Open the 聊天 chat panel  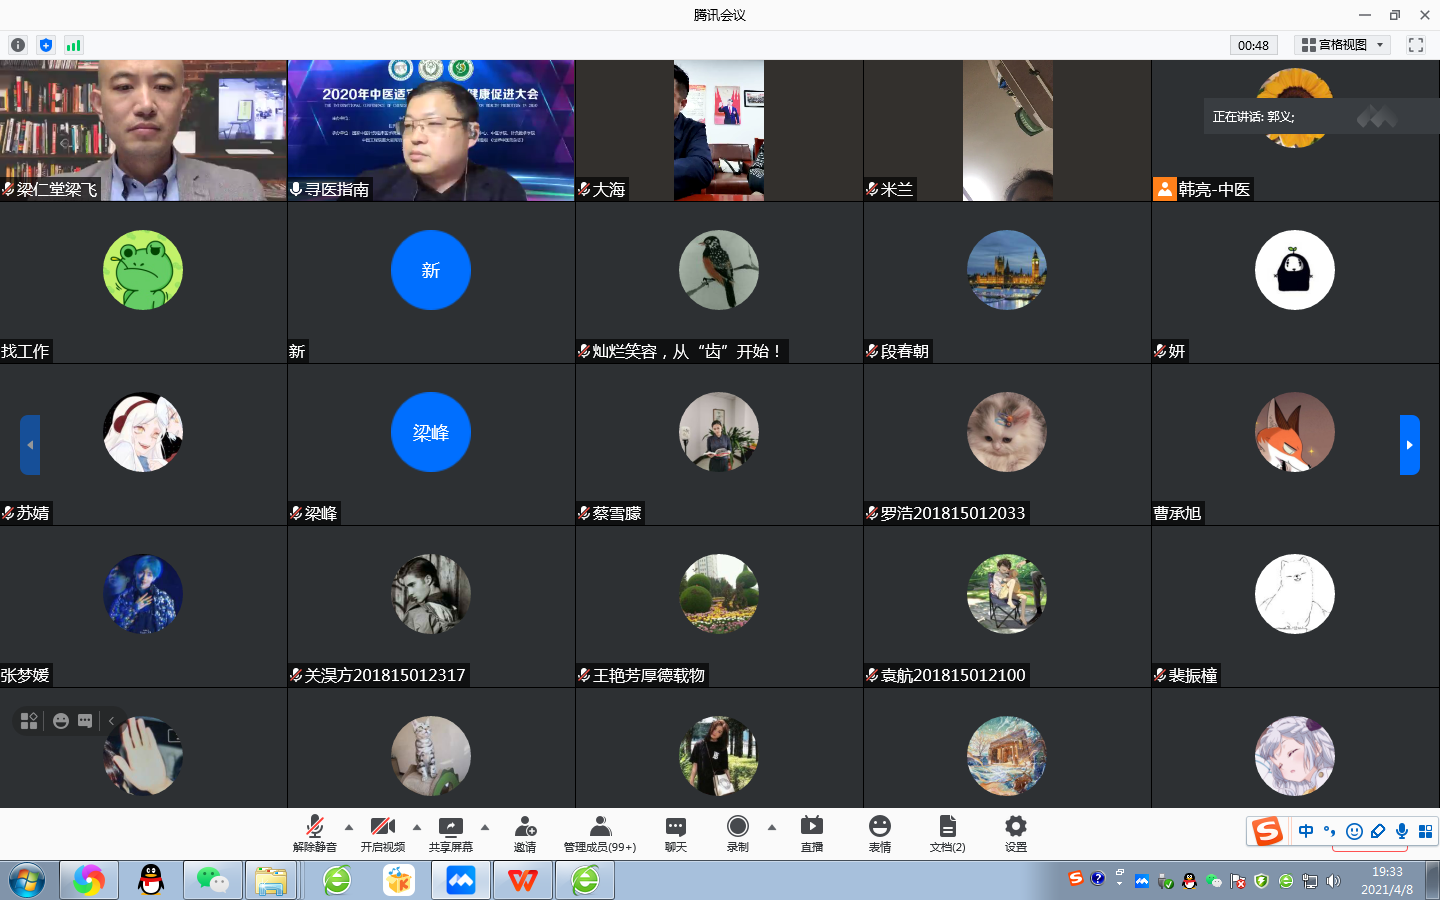676,833
